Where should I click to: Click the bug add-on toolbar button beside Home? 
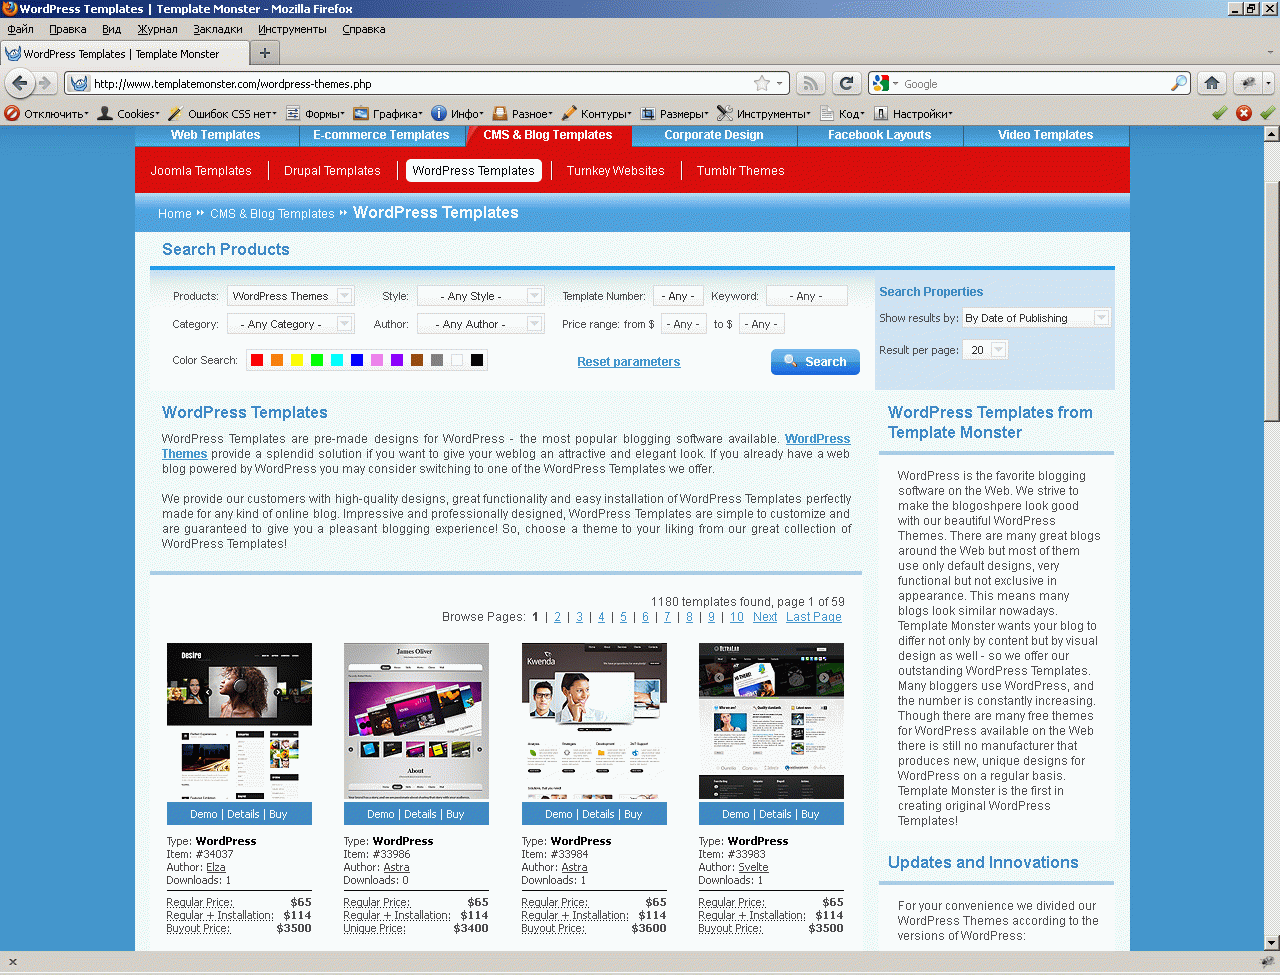click(x=1248, y=83)
